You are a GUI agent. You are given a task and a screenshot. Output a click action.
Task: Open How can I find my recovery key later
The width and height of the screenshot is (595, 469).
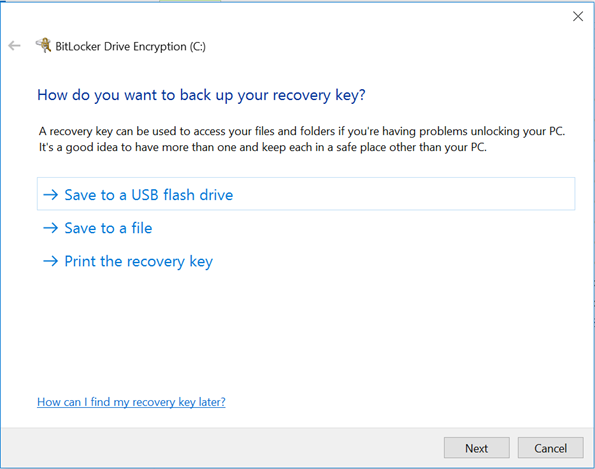pos(131,402)
